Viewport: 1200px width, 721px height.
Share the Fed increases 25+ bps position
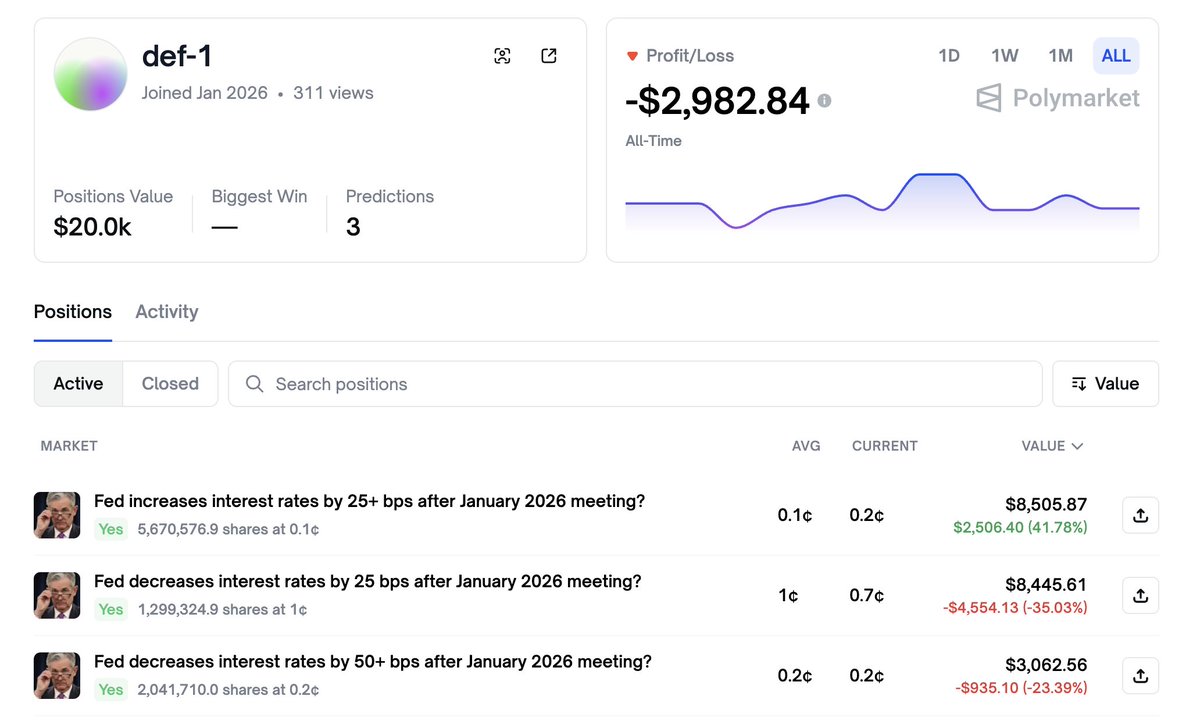1140,515
